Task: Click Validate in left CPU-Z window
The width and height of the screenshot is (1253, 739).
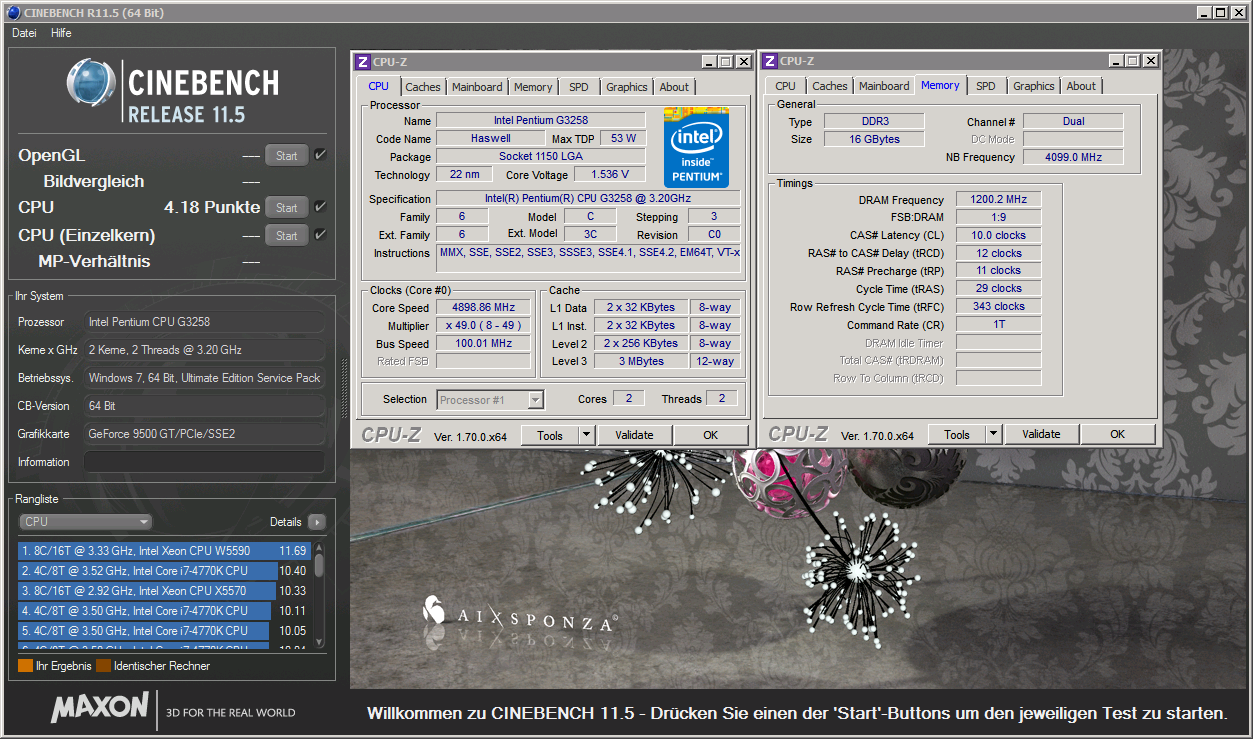Action: point(634,435)
